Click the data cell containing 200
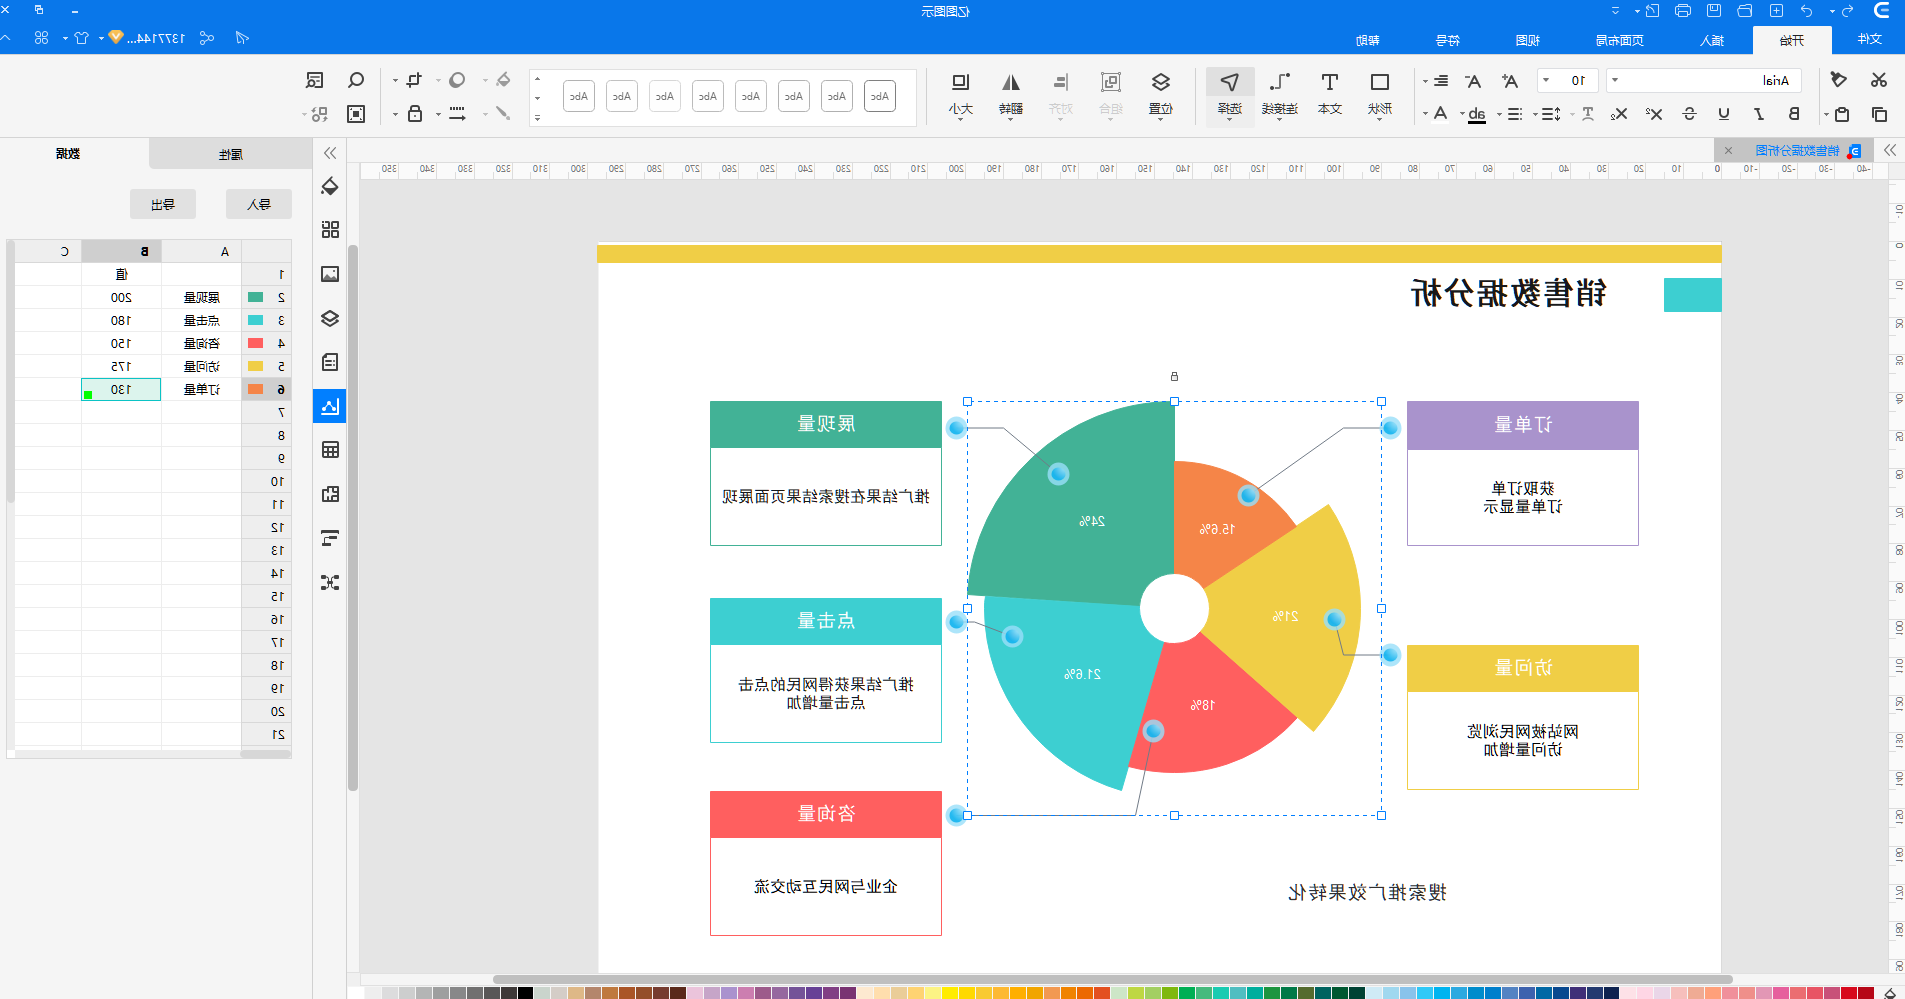This screenshot has width=1905, height=999. [121, 297]
